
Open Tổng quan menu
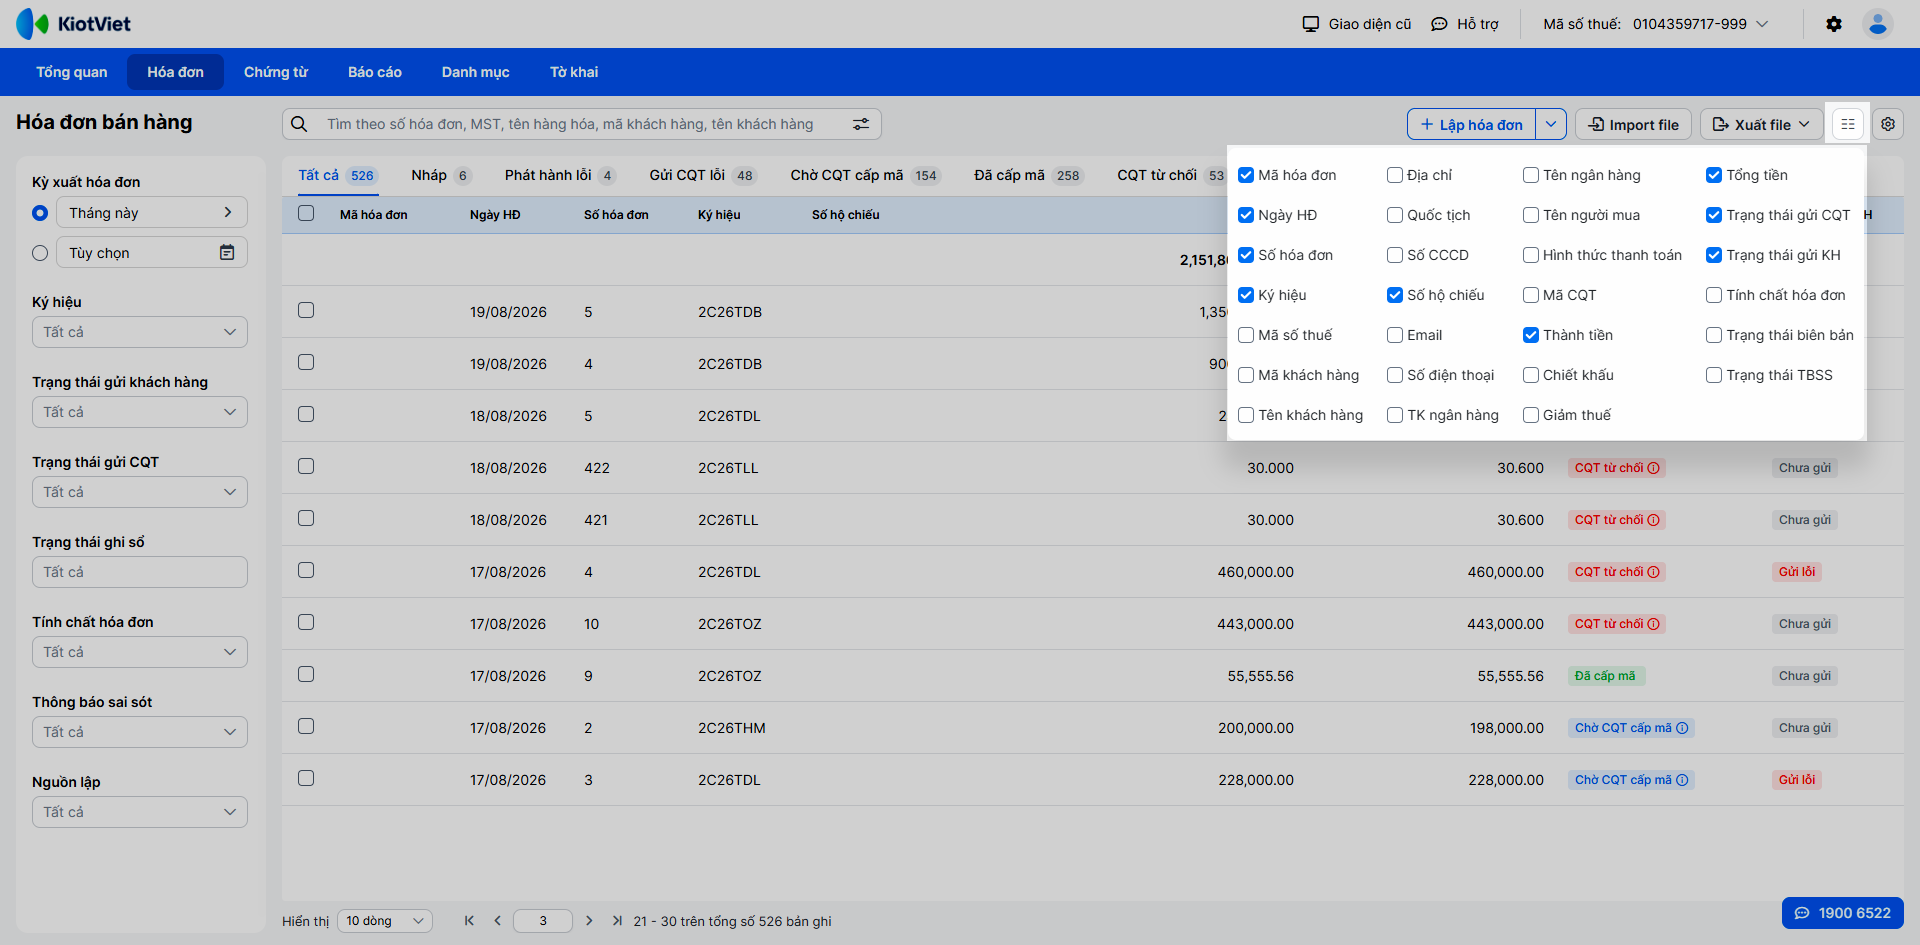(x=72, y=72)
